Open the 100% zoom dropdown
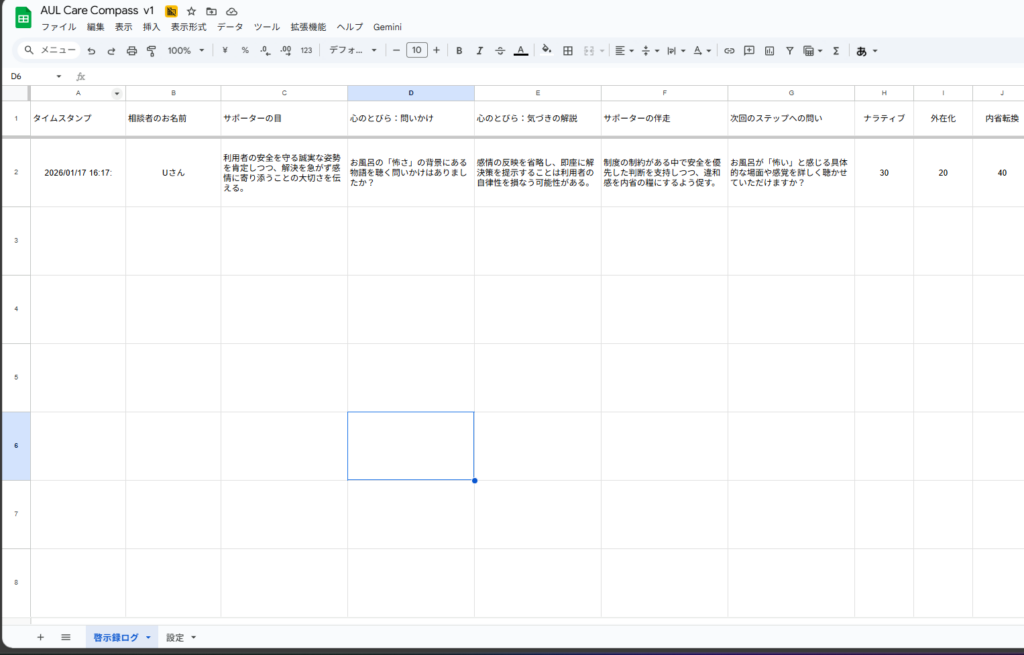Image resolution: width=1024 pixels, height=655 pixels. pos(185,50)
